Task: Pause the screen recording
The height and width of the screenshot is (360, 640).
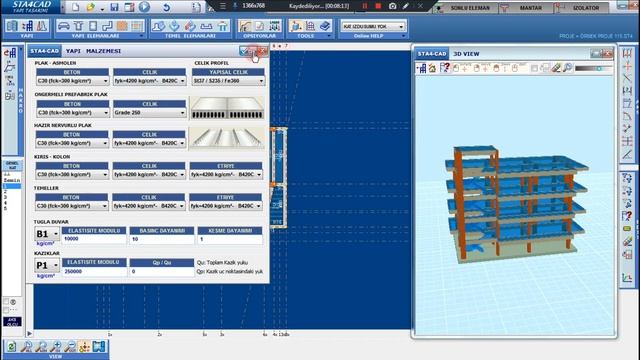Action: 365,6
